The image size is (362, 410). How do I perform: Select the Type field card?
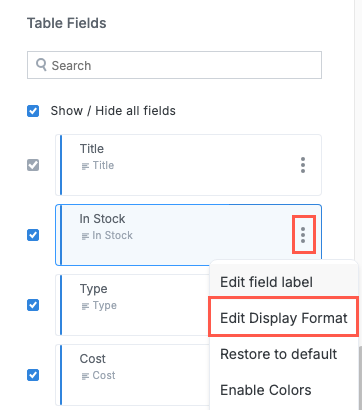click(133, 305)
